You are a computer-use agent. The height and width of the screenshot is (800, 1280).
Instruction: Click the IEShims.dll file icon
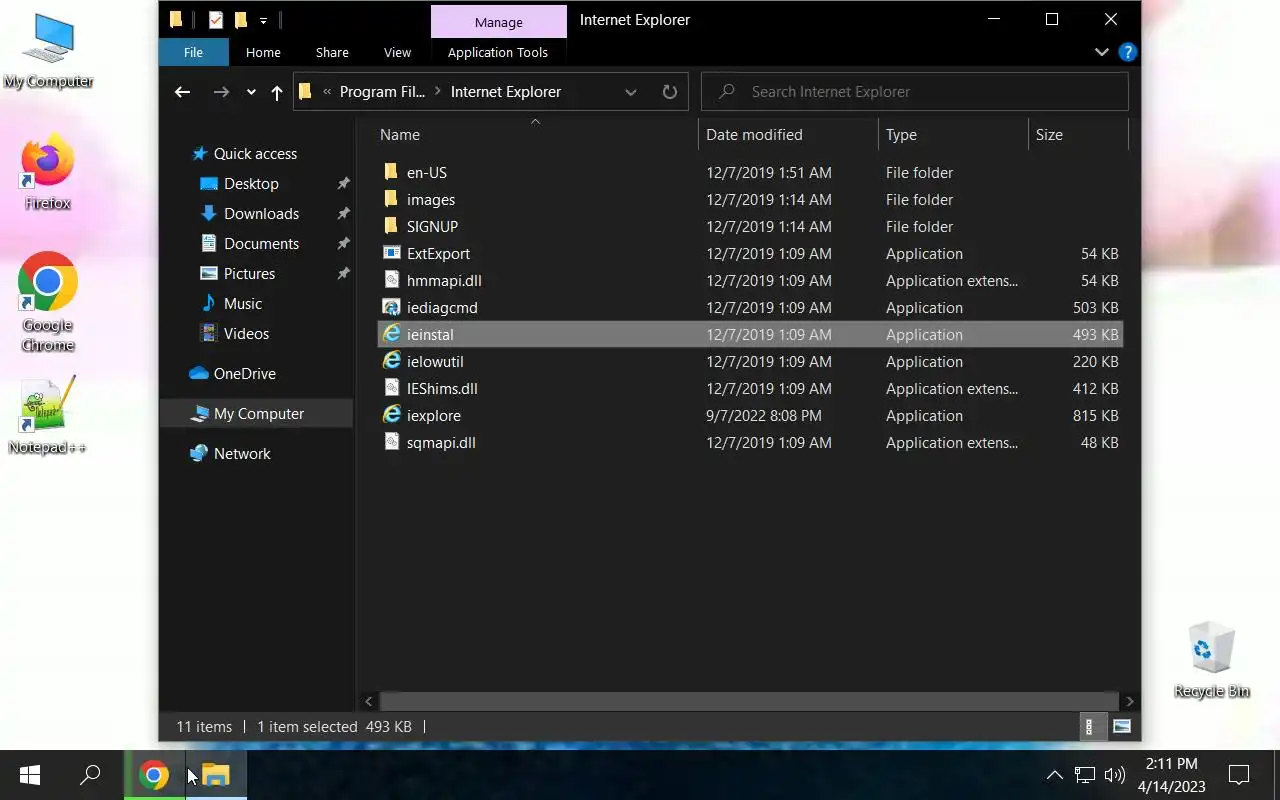click(x=391, y=388)
